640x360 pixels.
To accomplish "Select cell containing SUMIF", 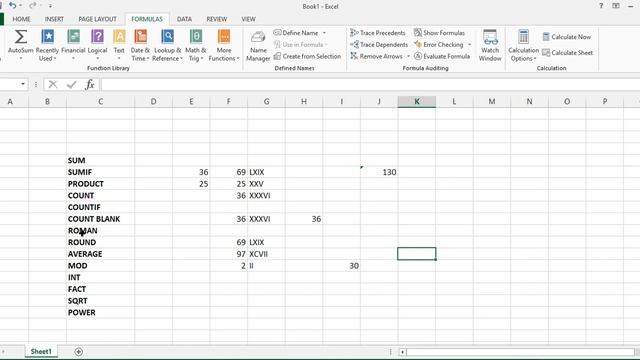I will pyautogui.click(x=100, y=172).
